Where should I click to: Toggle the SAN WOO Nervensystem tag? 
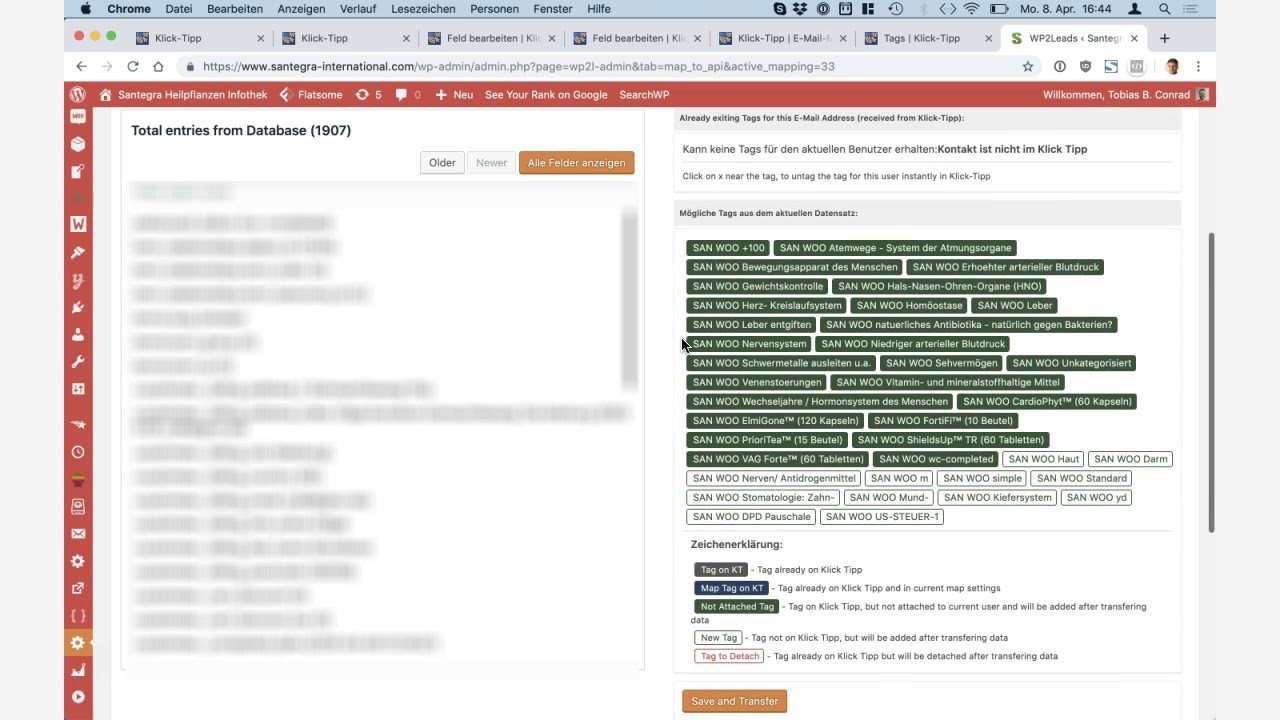[749, 344]
